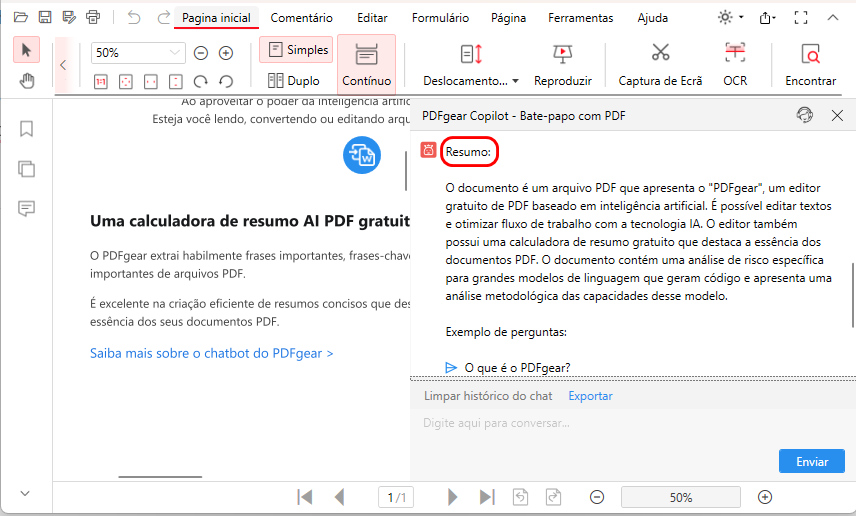Open the 50% zoom level dropdown

click(175, 52)
